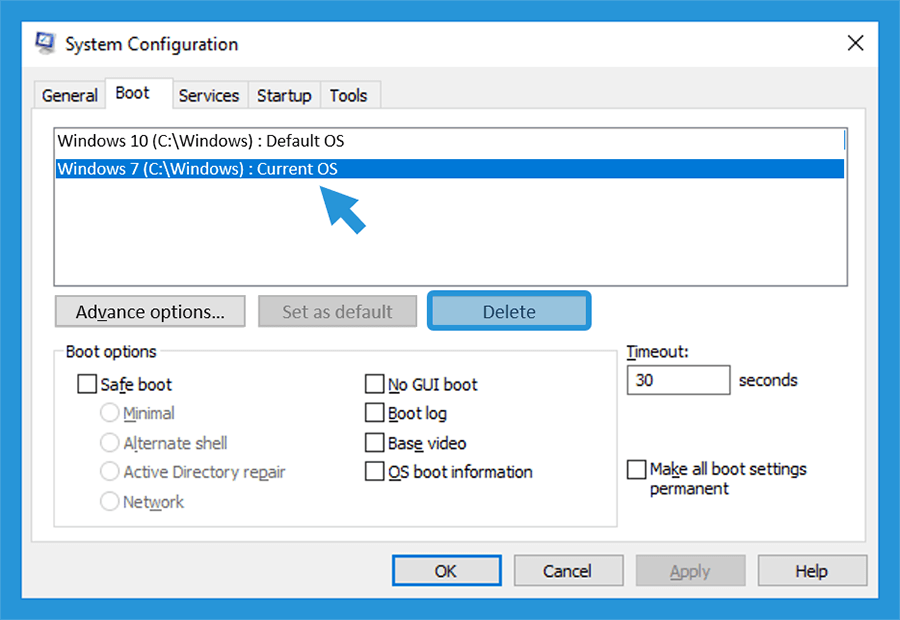Click the System Configuration title bar icon

coord(45,44)
